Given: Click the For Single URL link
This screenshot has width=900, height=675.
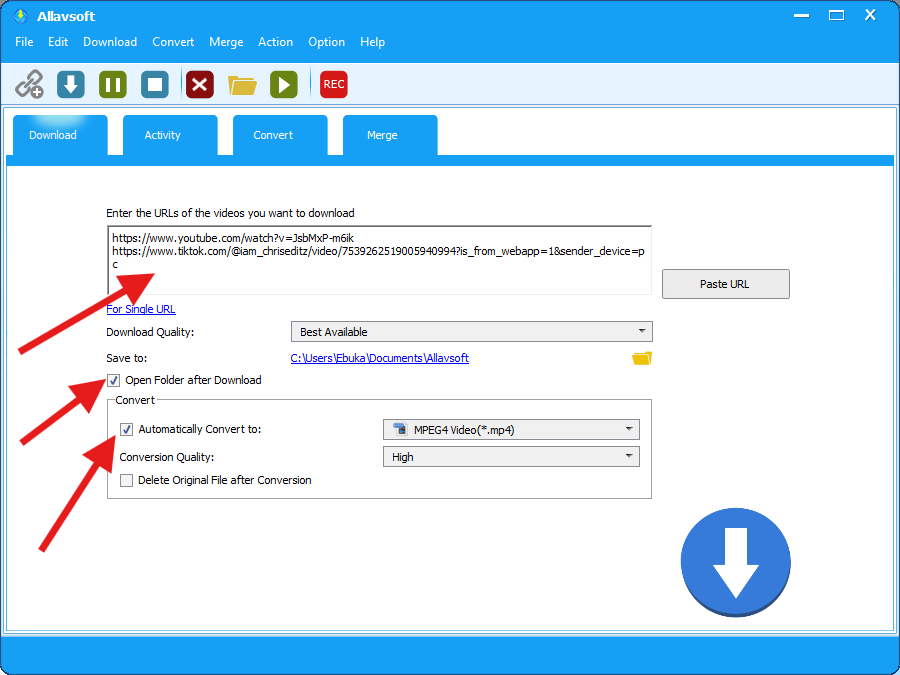Looking at the screenshot, I should pos(141,309).
